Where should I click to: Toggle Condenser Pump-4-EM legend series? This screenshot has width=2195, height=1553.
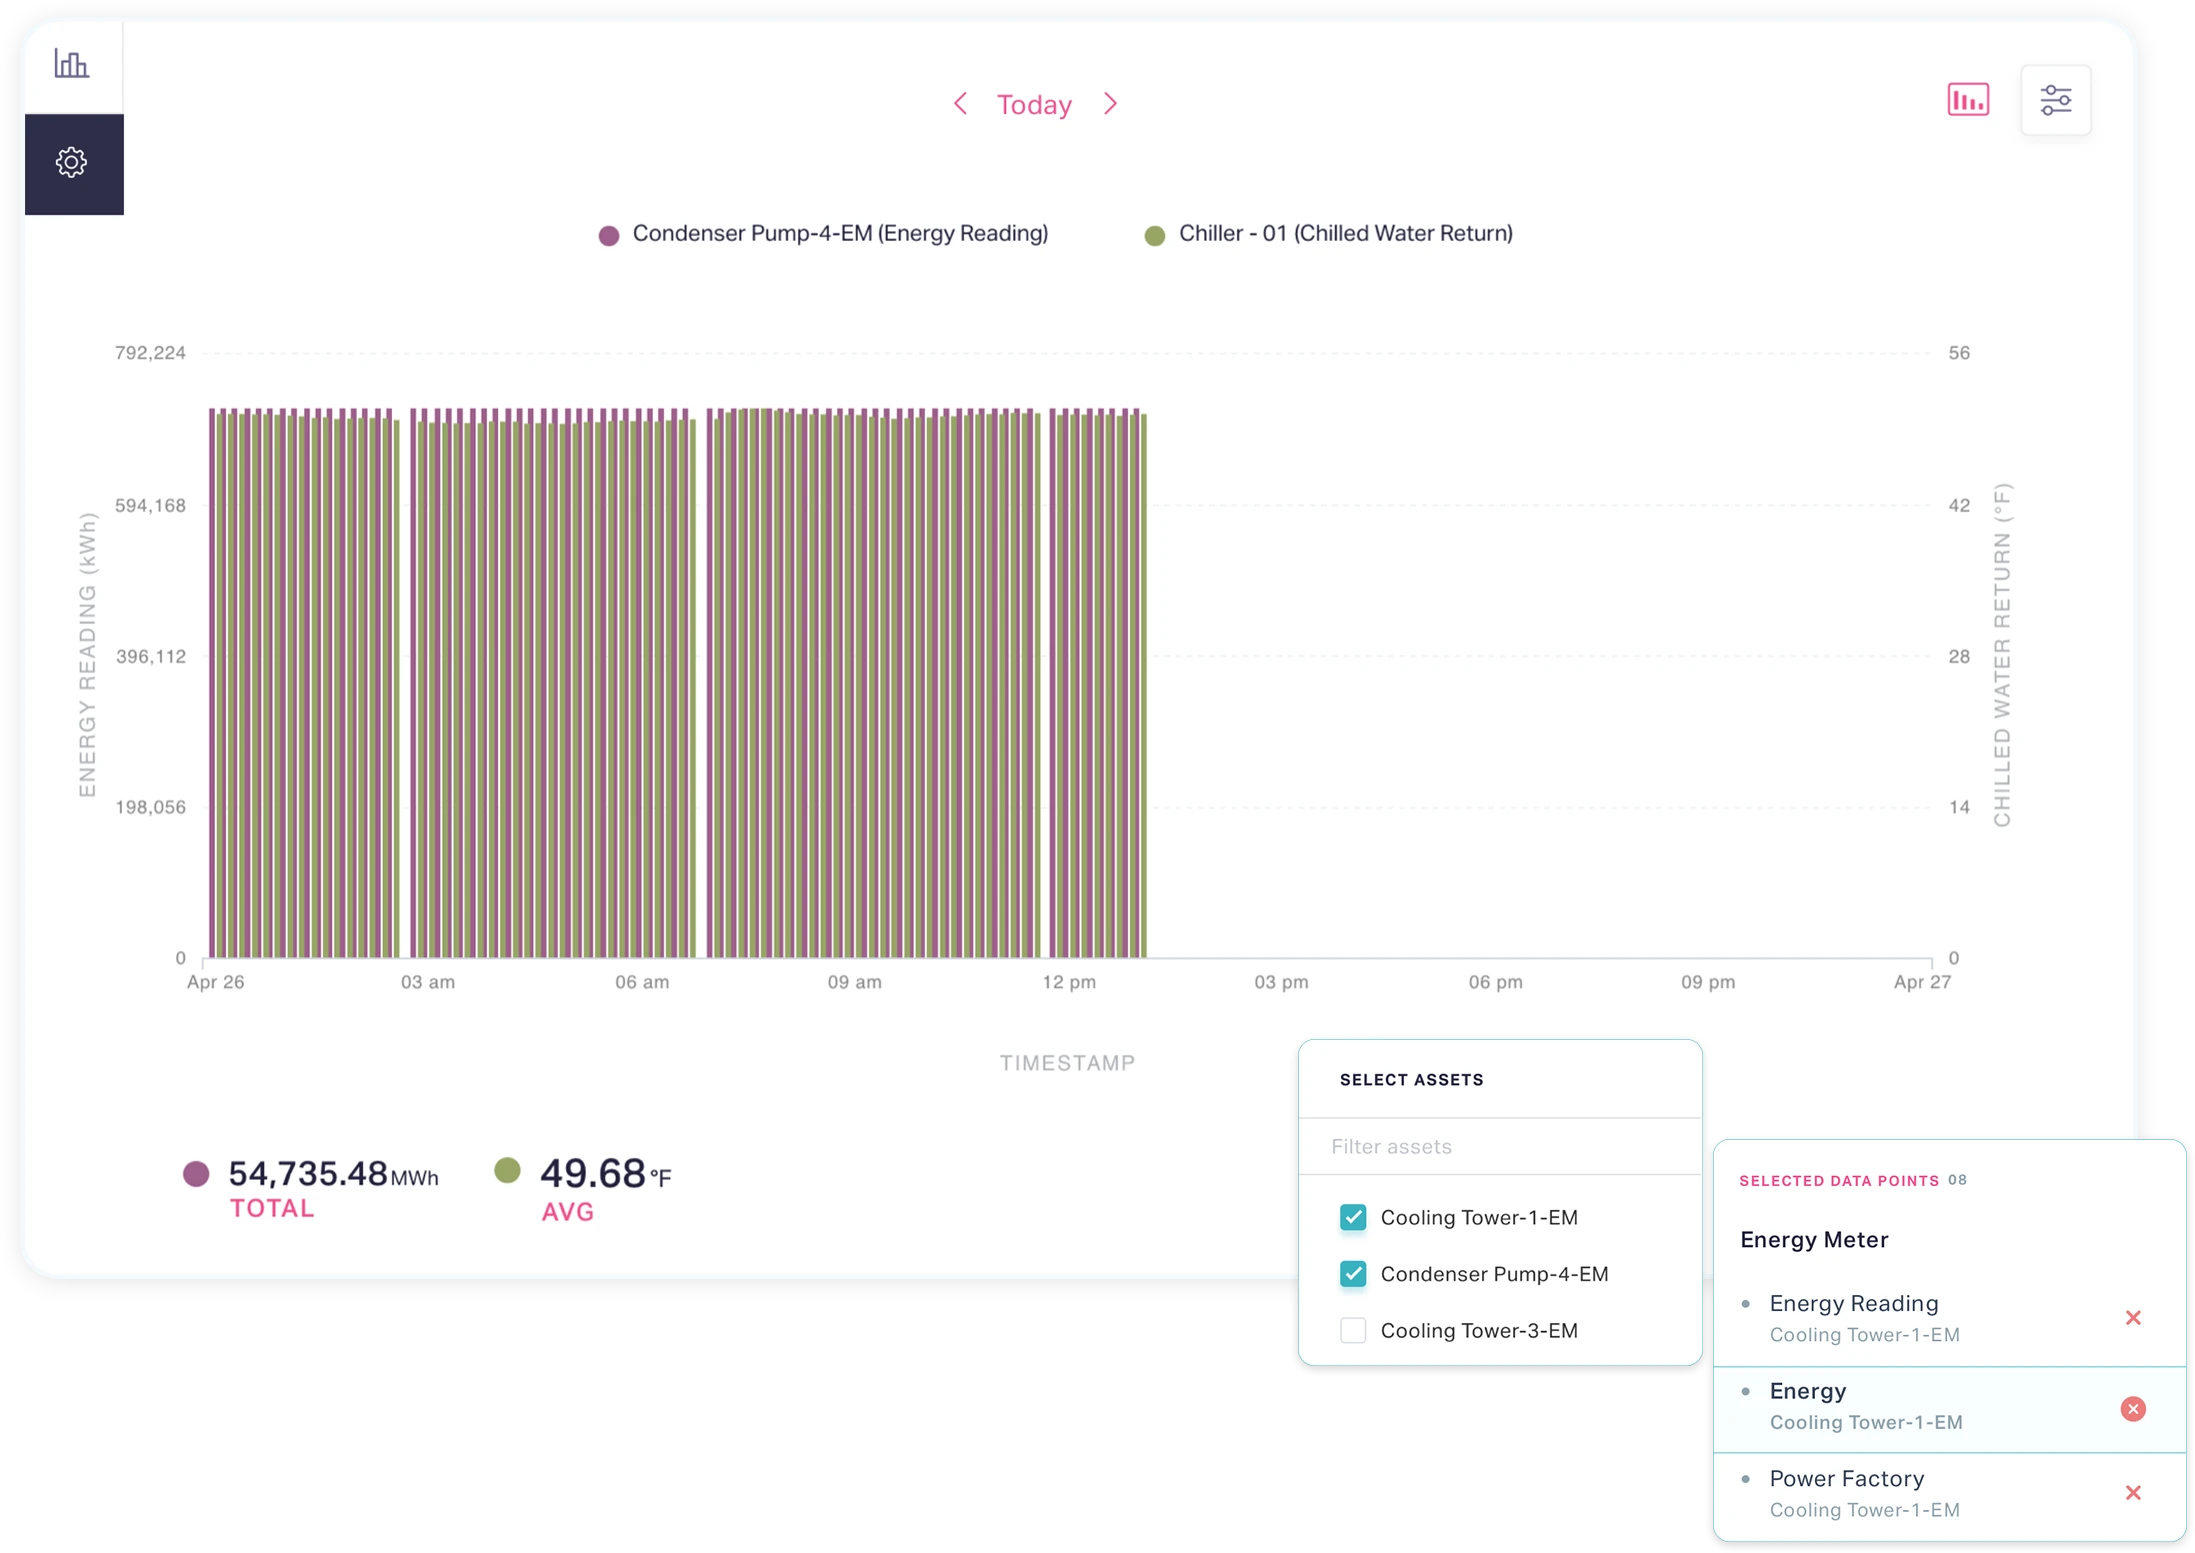click(839, 234)
